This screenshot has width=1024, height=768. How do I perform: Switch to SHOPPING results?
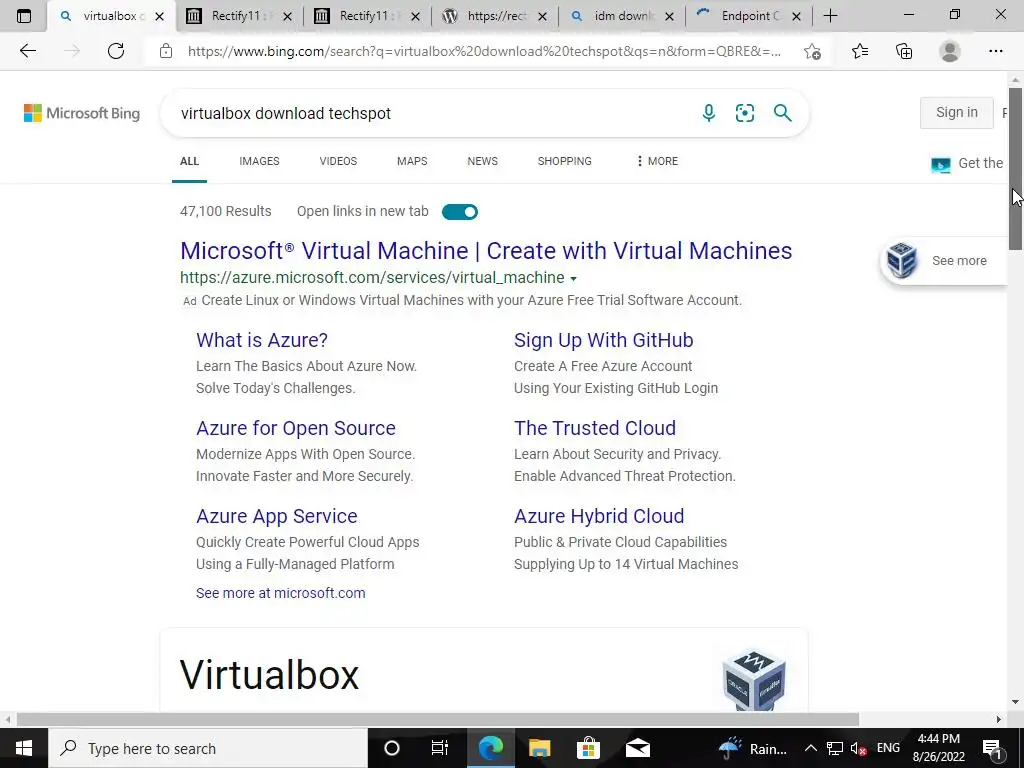click(565, 161)
